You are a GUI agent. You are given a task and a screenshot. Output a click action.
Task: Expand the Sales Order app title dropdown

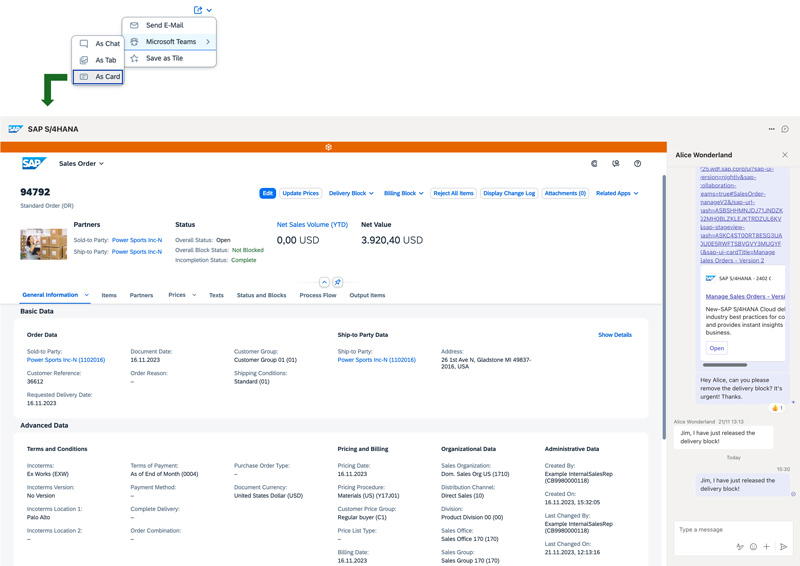point(81,163)
